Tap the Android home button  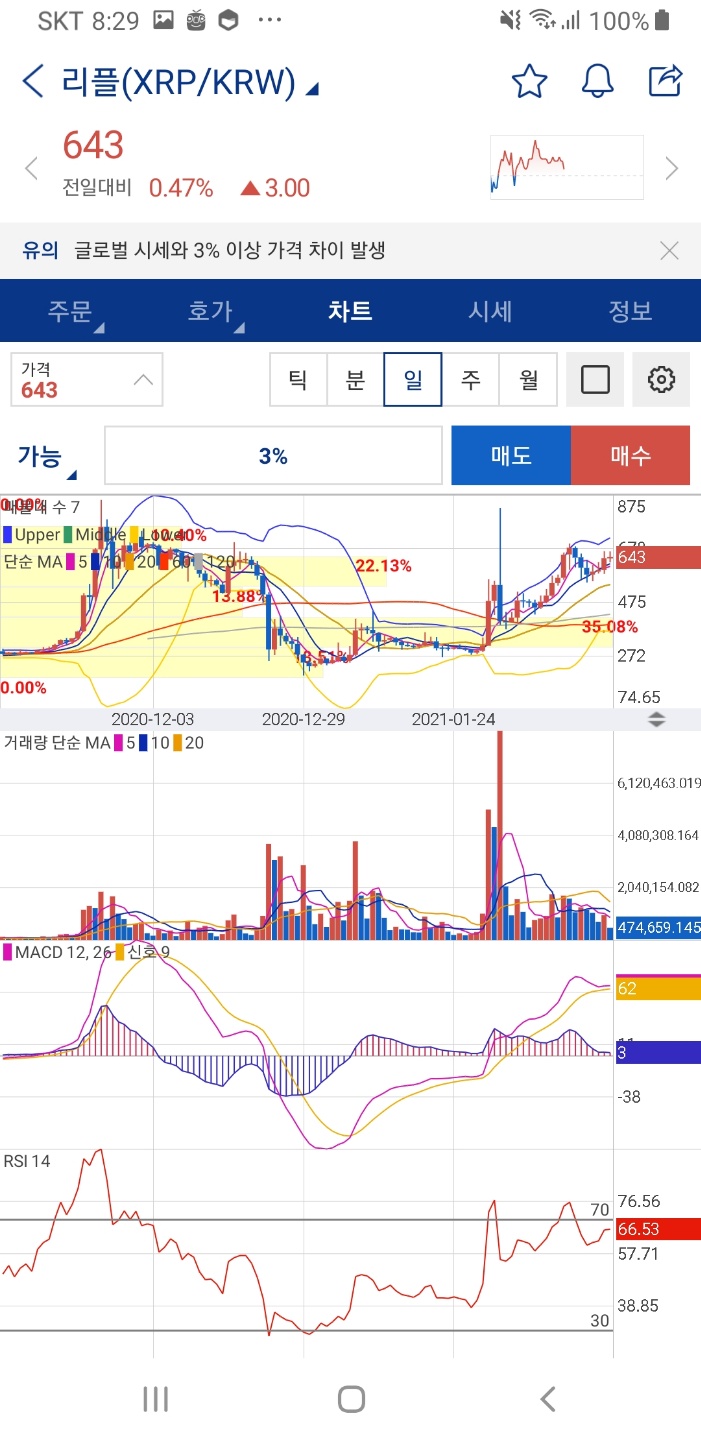point(351,1399)
